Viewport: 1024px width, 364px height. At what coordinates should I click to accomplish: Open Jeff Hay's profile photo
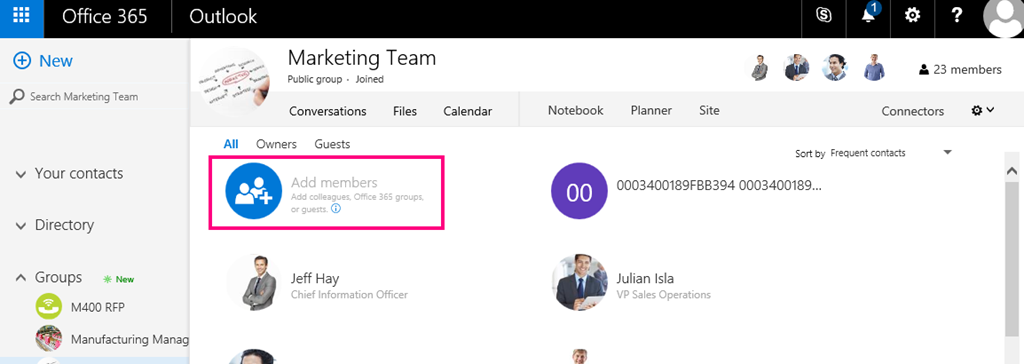254,282
